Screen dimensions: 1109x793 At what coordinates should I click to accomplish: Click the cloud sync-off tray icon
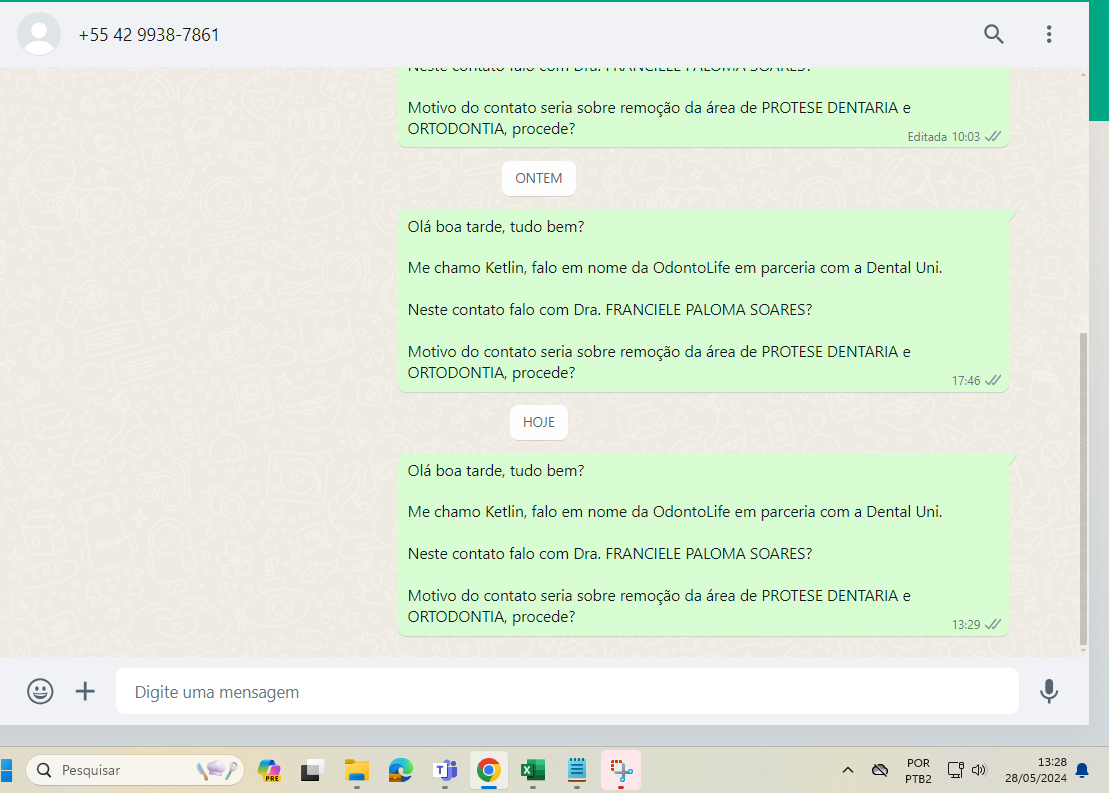pos(880,770)
